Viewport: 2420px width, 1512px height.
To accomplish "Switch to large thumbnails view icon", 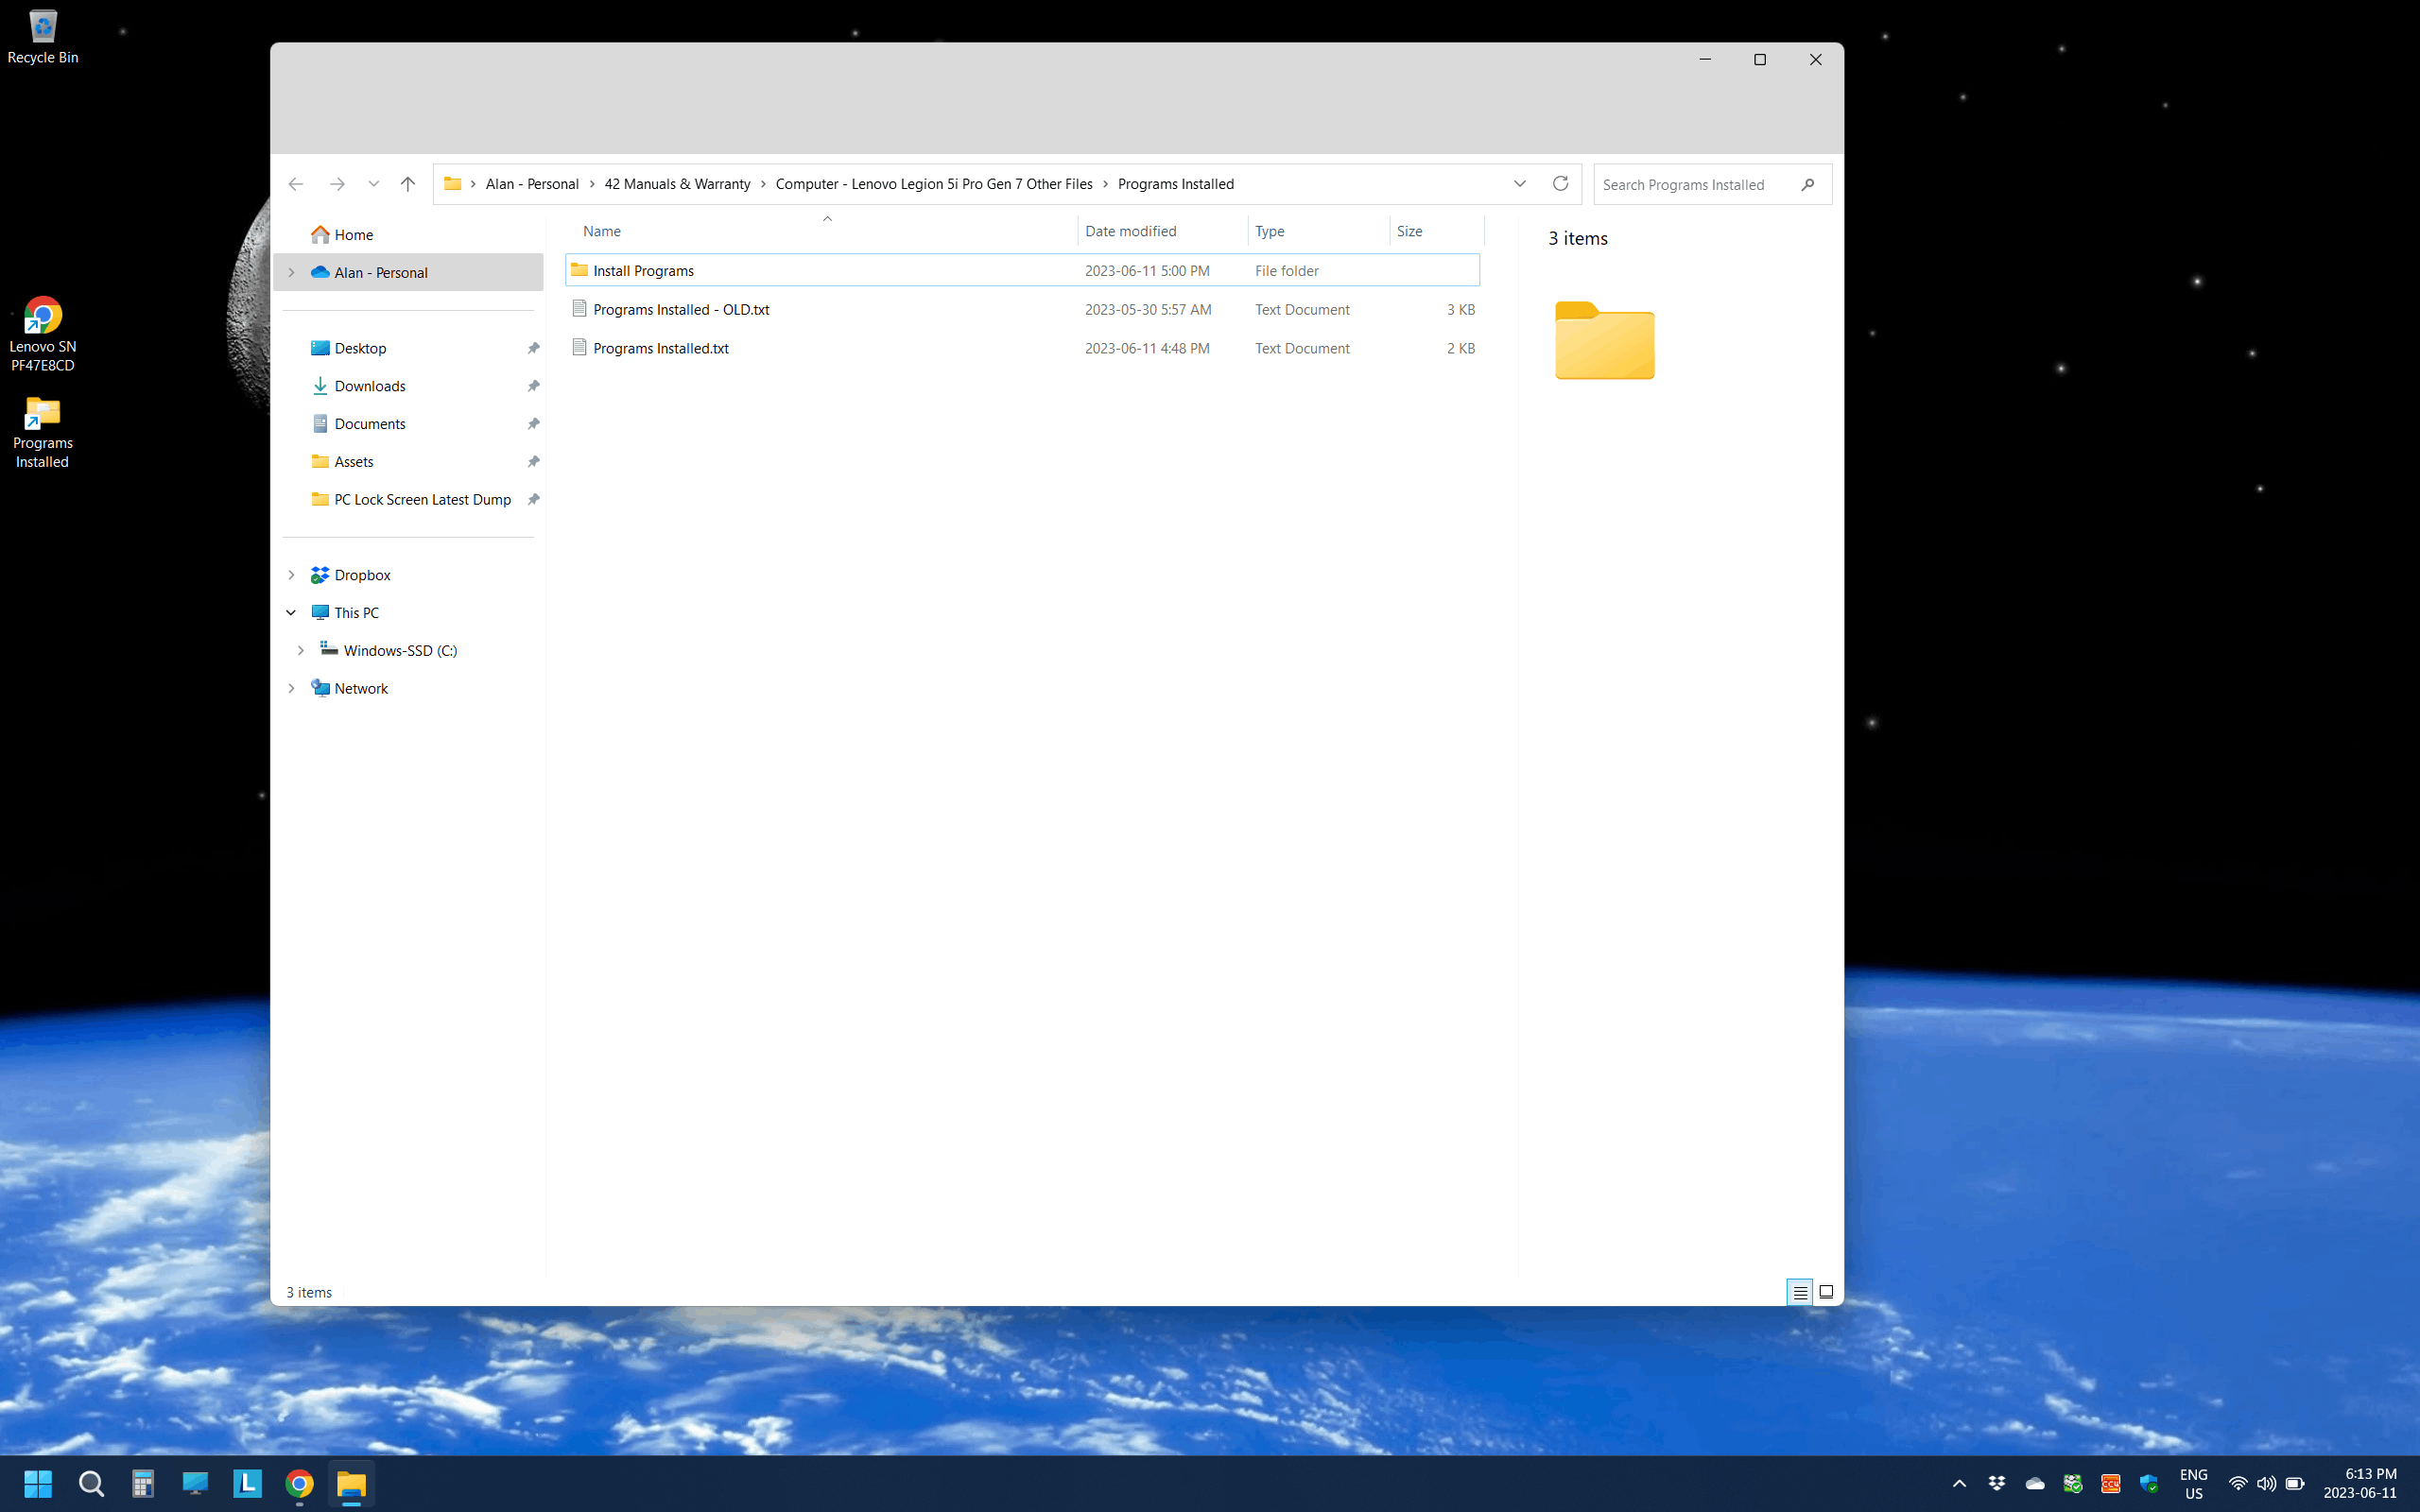I will [1826, 1292].
